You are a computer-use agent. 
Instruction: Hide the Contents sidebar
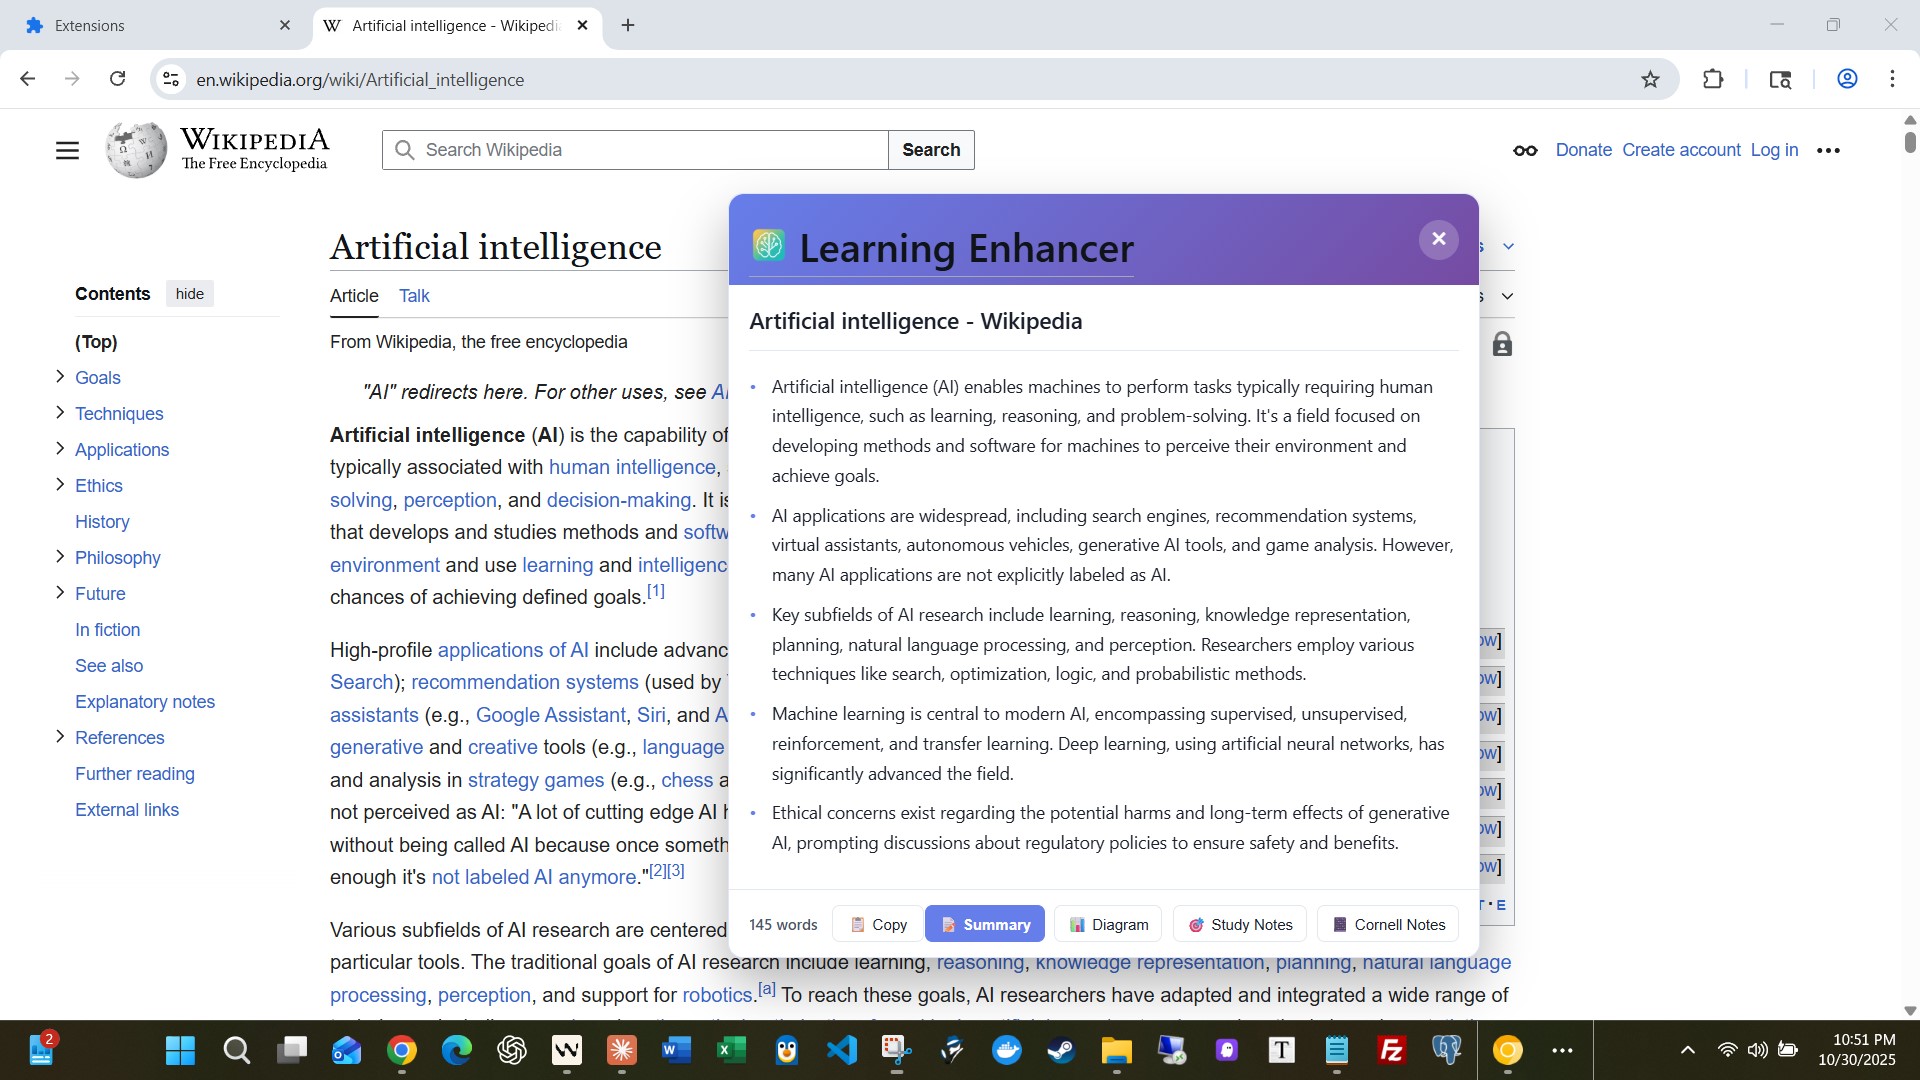(189, 294)
